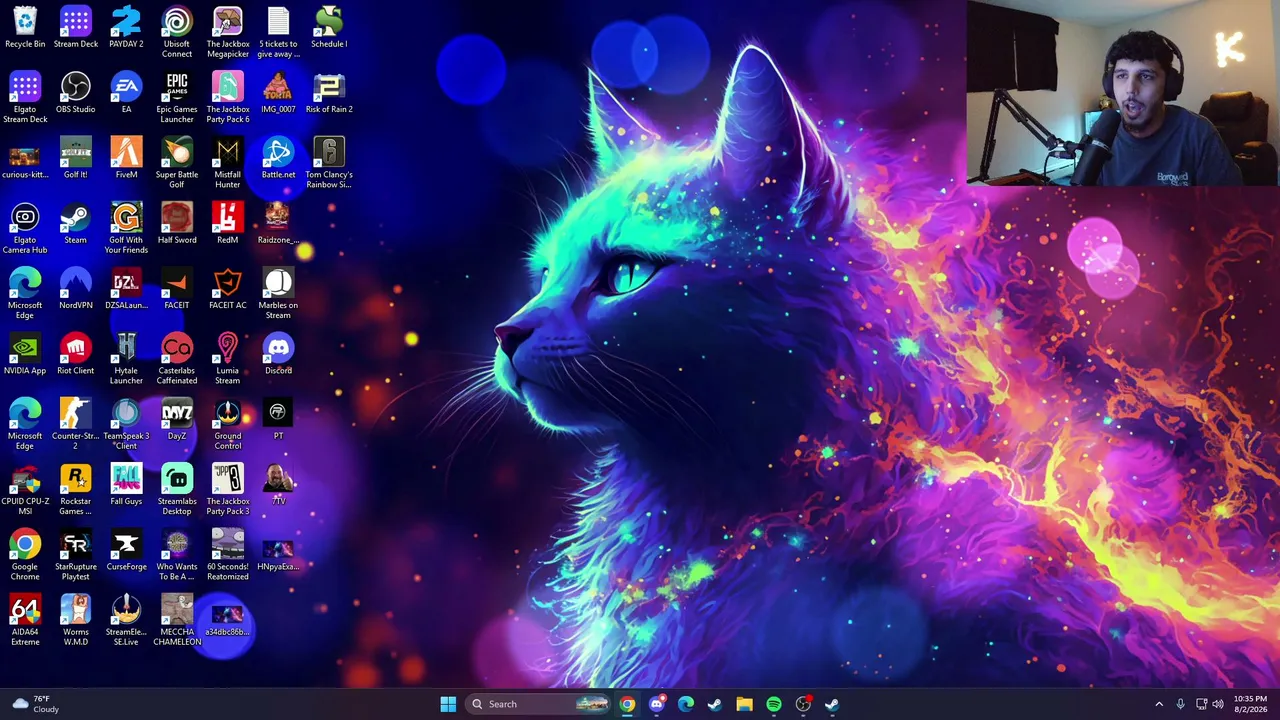The image size is (1280, 720).
Task: Open File Explorer from the taskbar
Action: pyautogui.click(x=744, y=704)
